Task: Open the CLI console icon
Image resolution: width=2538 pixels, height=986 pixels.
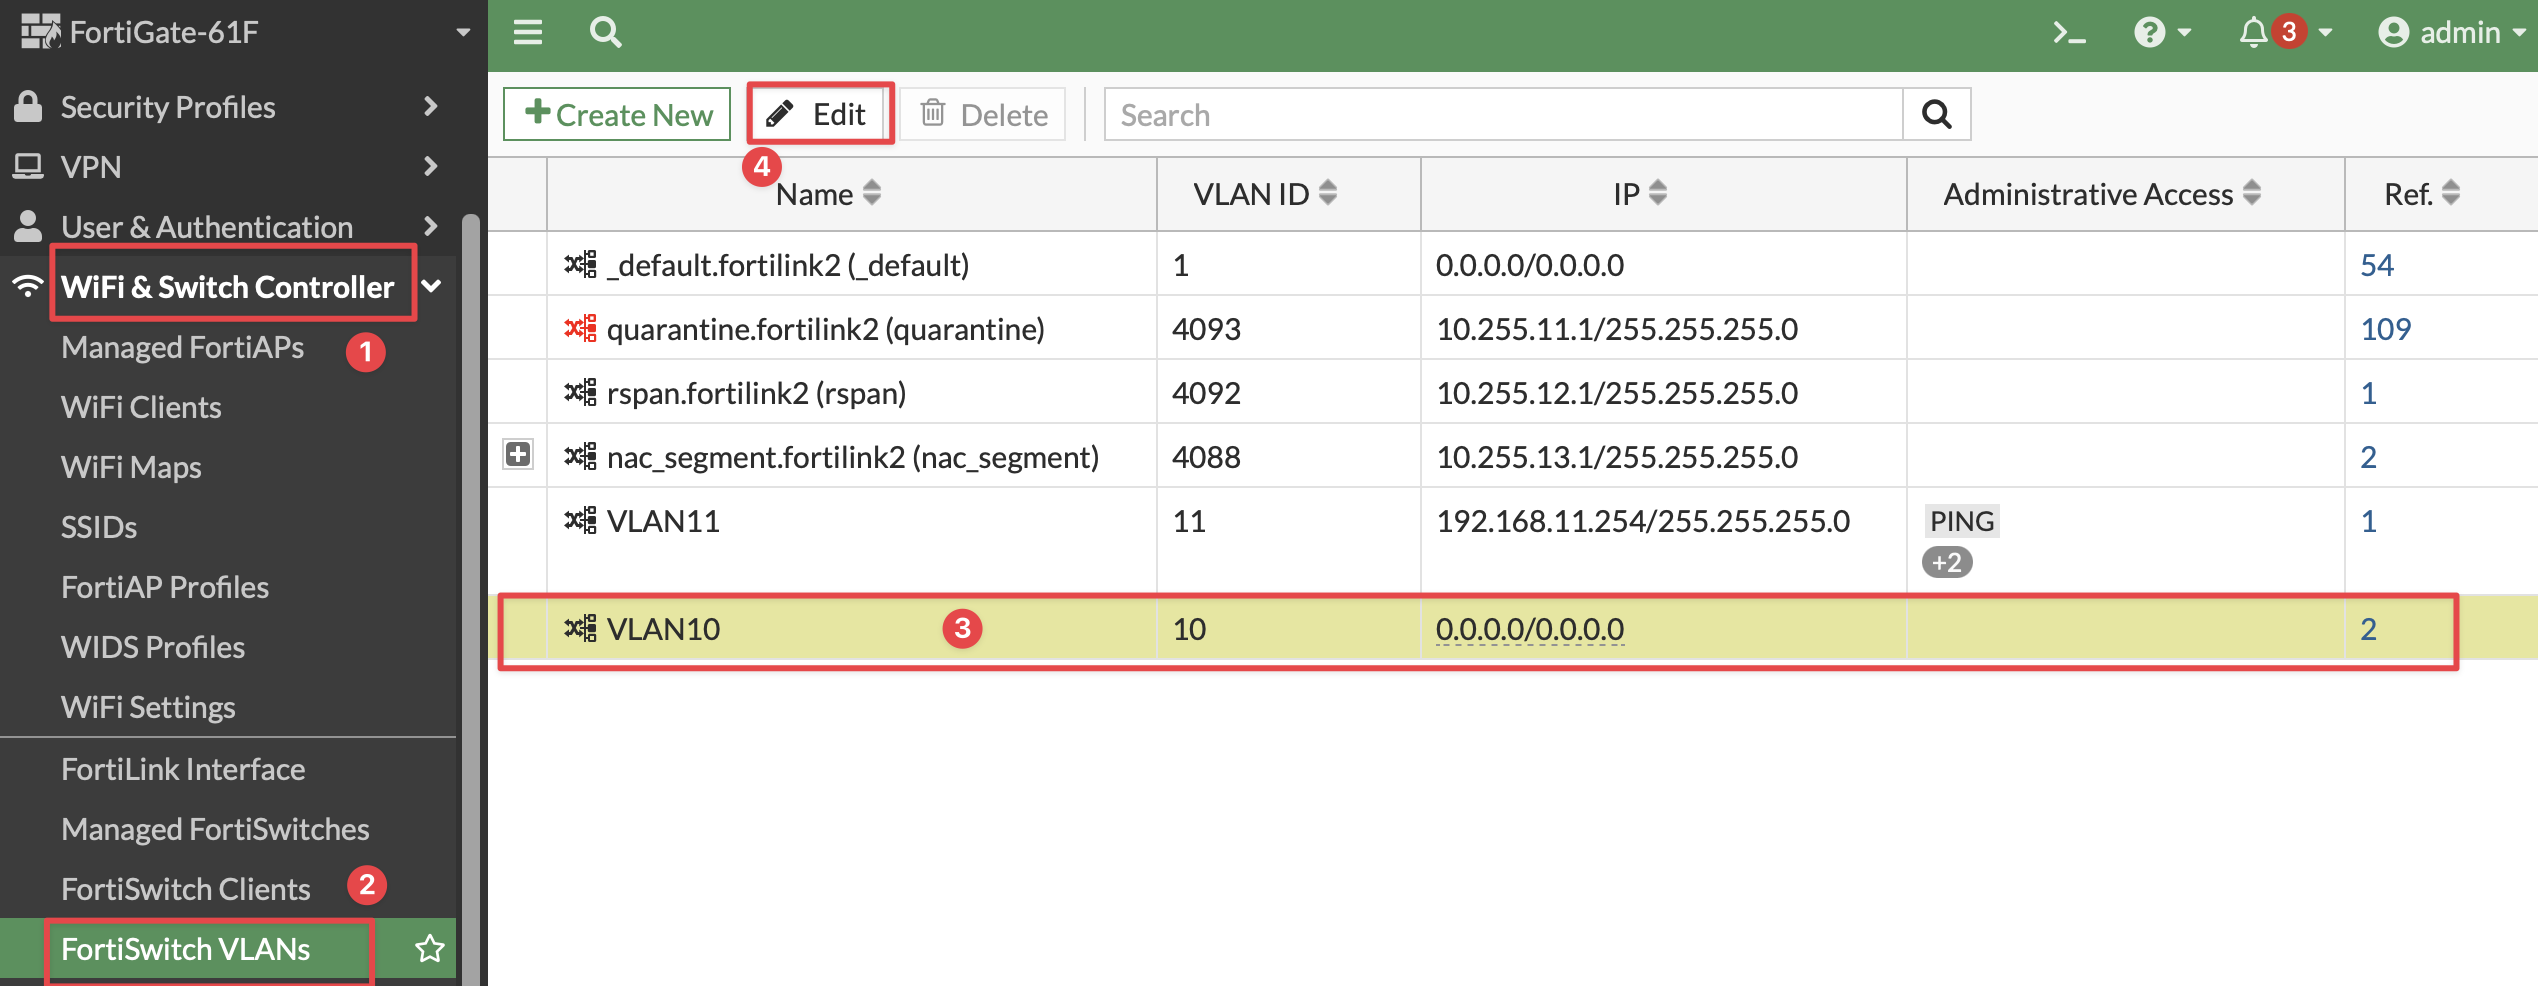Action: tap(2068, 33)
